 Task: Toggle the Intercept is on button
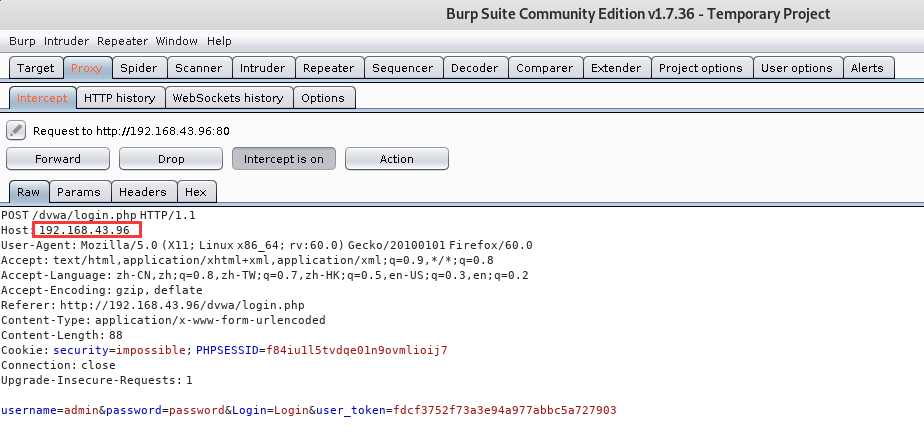[x=283, y=159]
